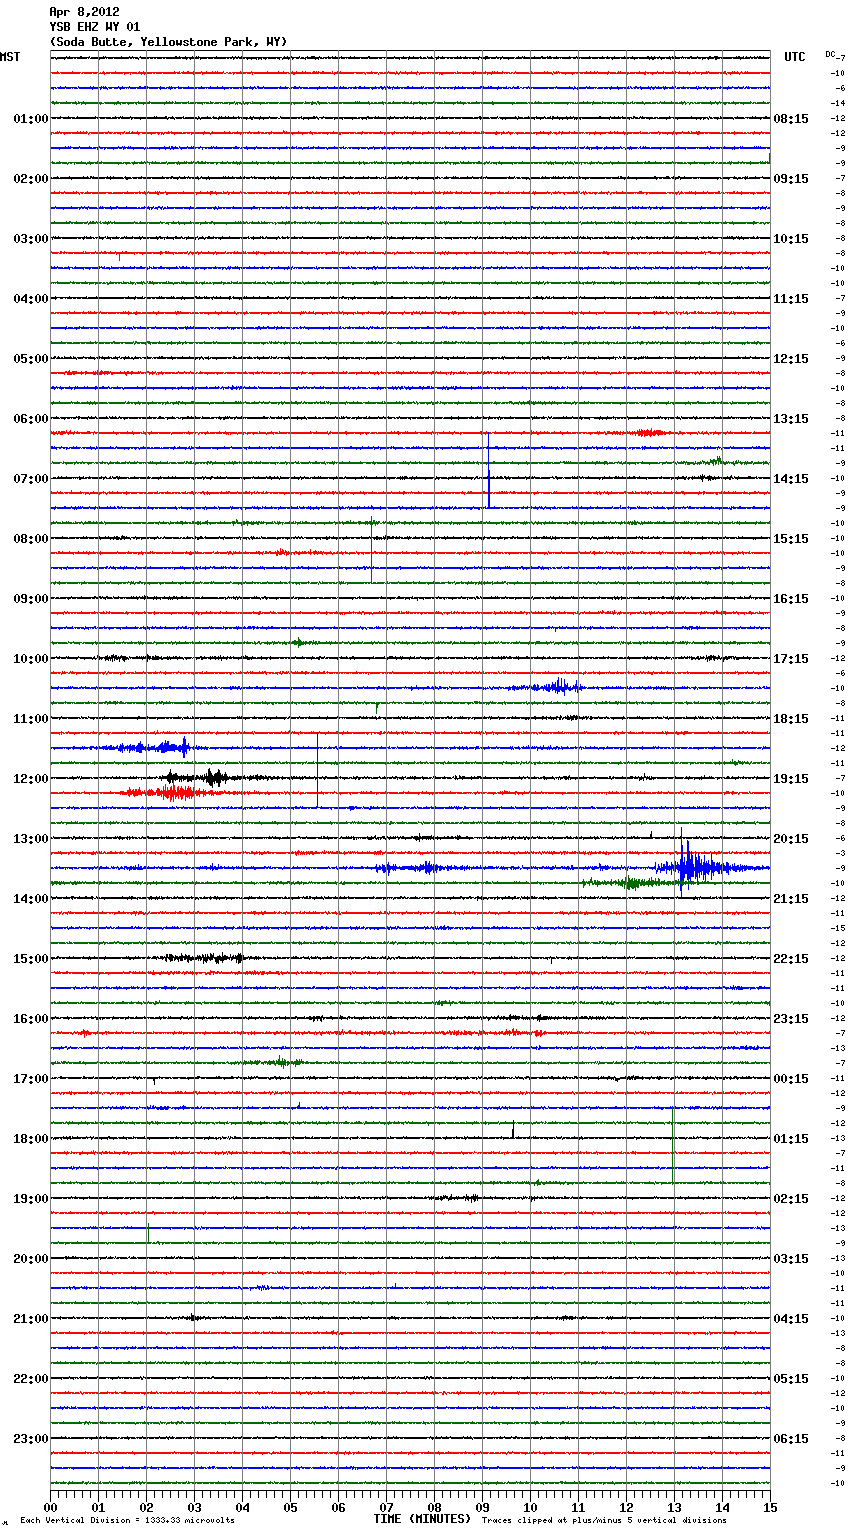Click the '18:15' UTC time label
The image size is (850, 1534).
(791, 719)
